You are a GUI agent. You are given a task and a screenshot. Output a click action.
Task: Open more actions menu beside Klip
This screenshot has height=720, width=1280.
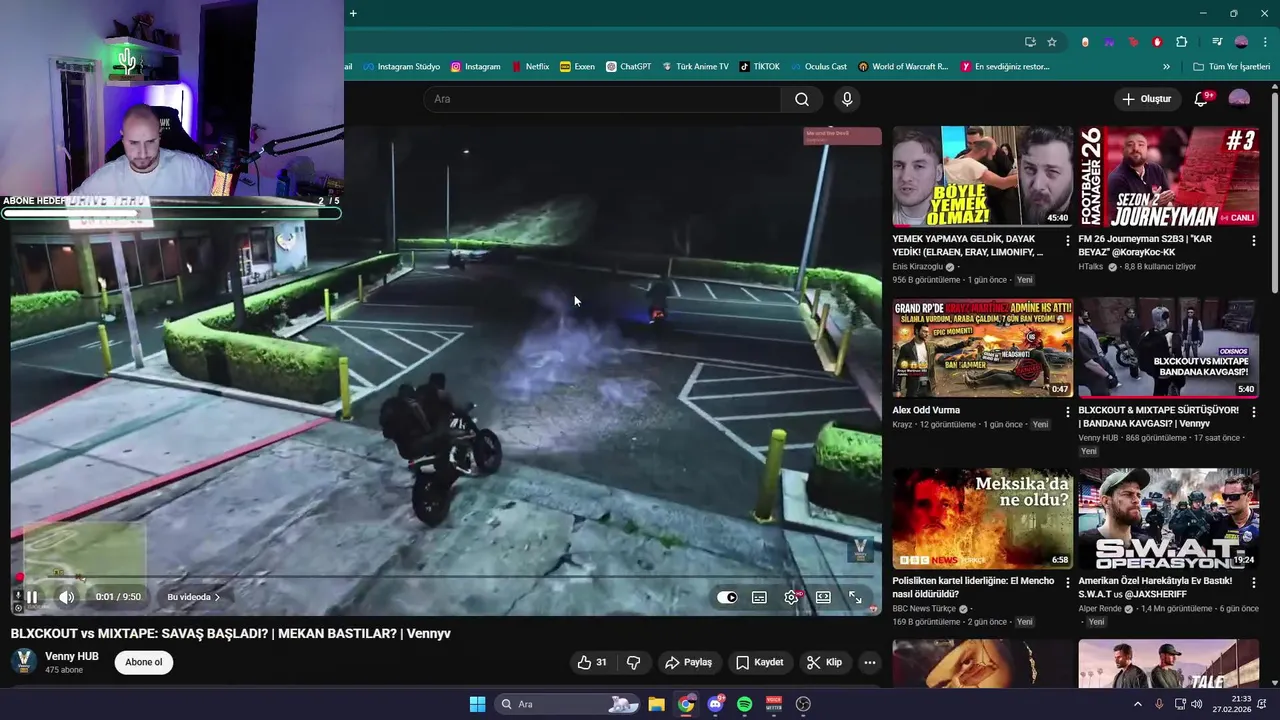pyautogui.click(x=870, y=662)
